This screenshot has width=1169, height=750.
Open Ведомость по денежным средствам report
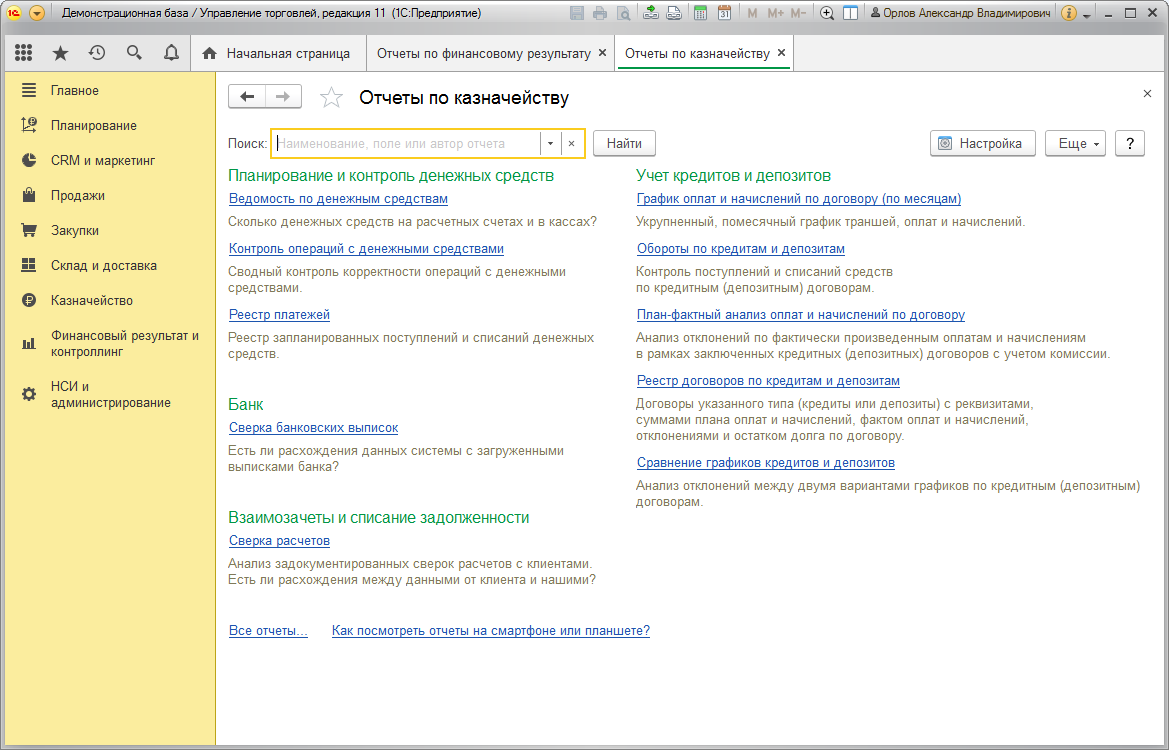[338, 199]
